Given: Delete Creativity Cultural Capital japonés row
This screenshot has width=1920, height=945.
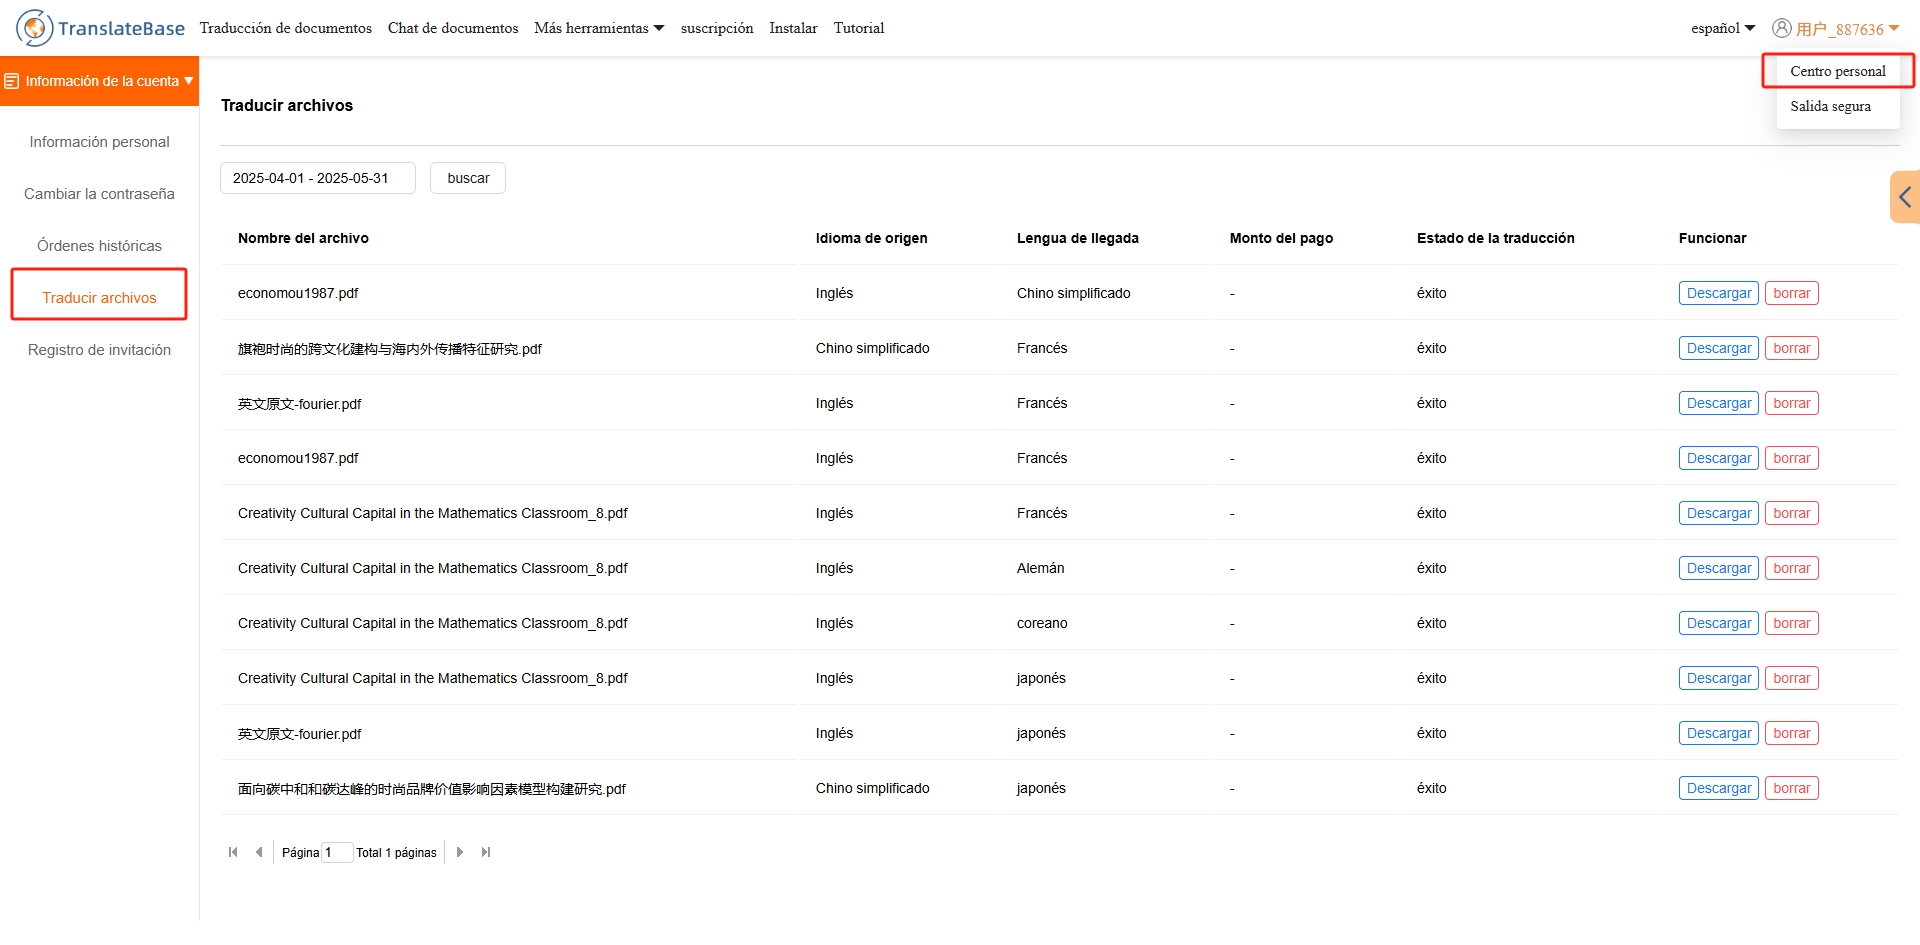Looking at the screenshot, I should [x=1792, y=678].
